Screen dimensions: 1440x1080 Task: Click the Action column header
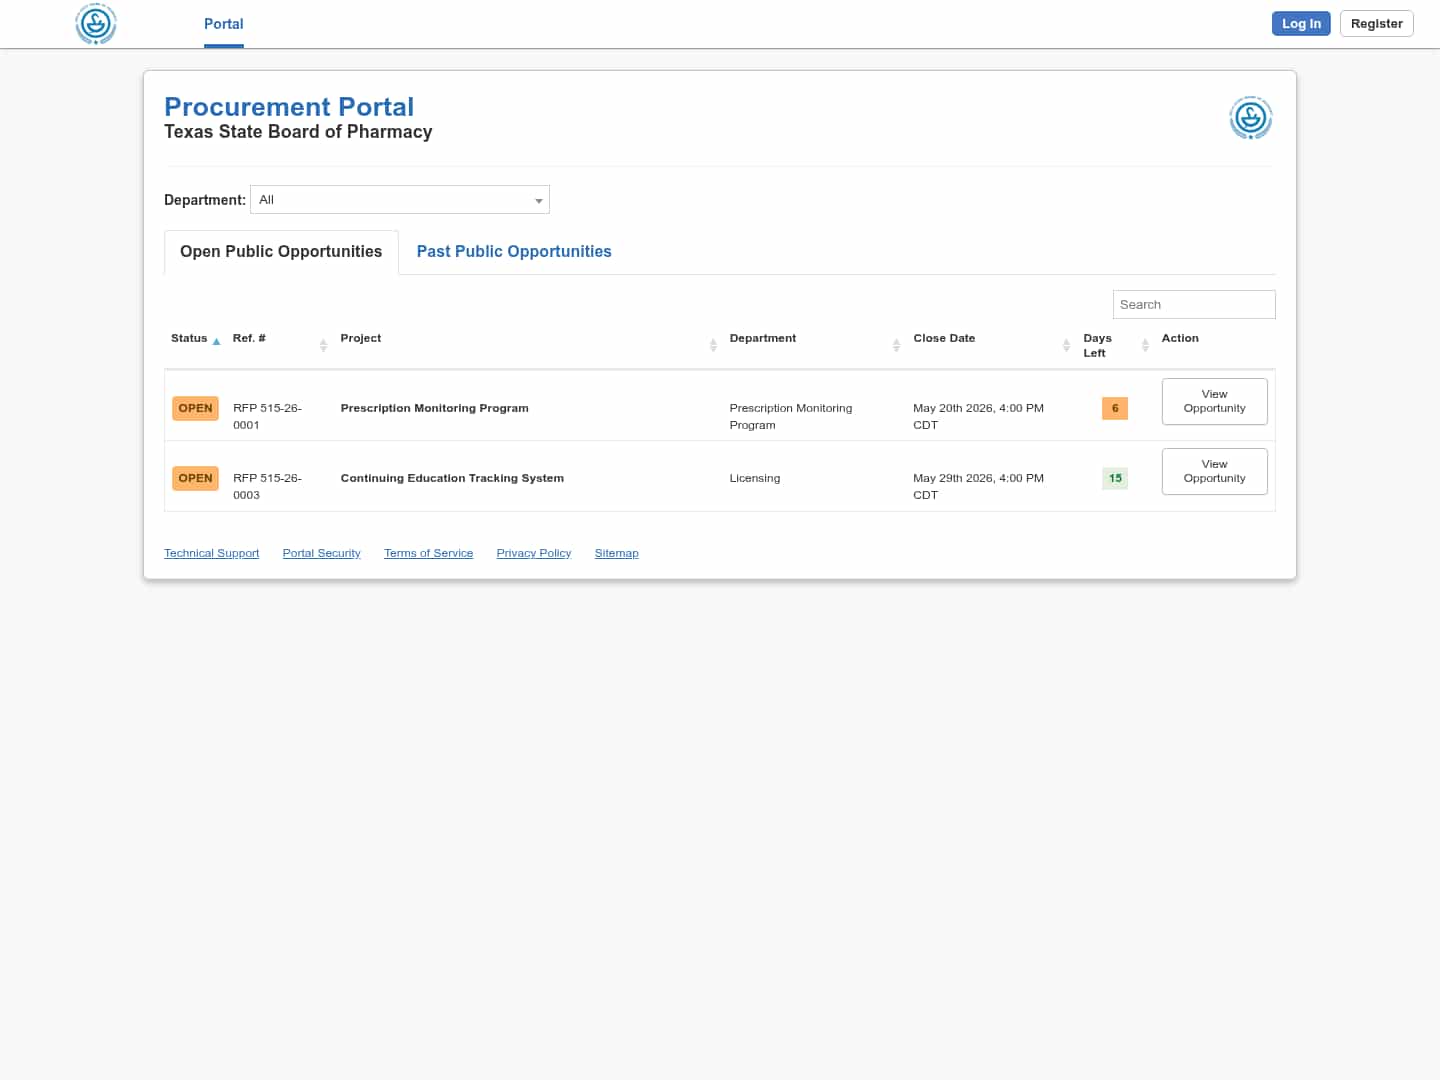1180,338
